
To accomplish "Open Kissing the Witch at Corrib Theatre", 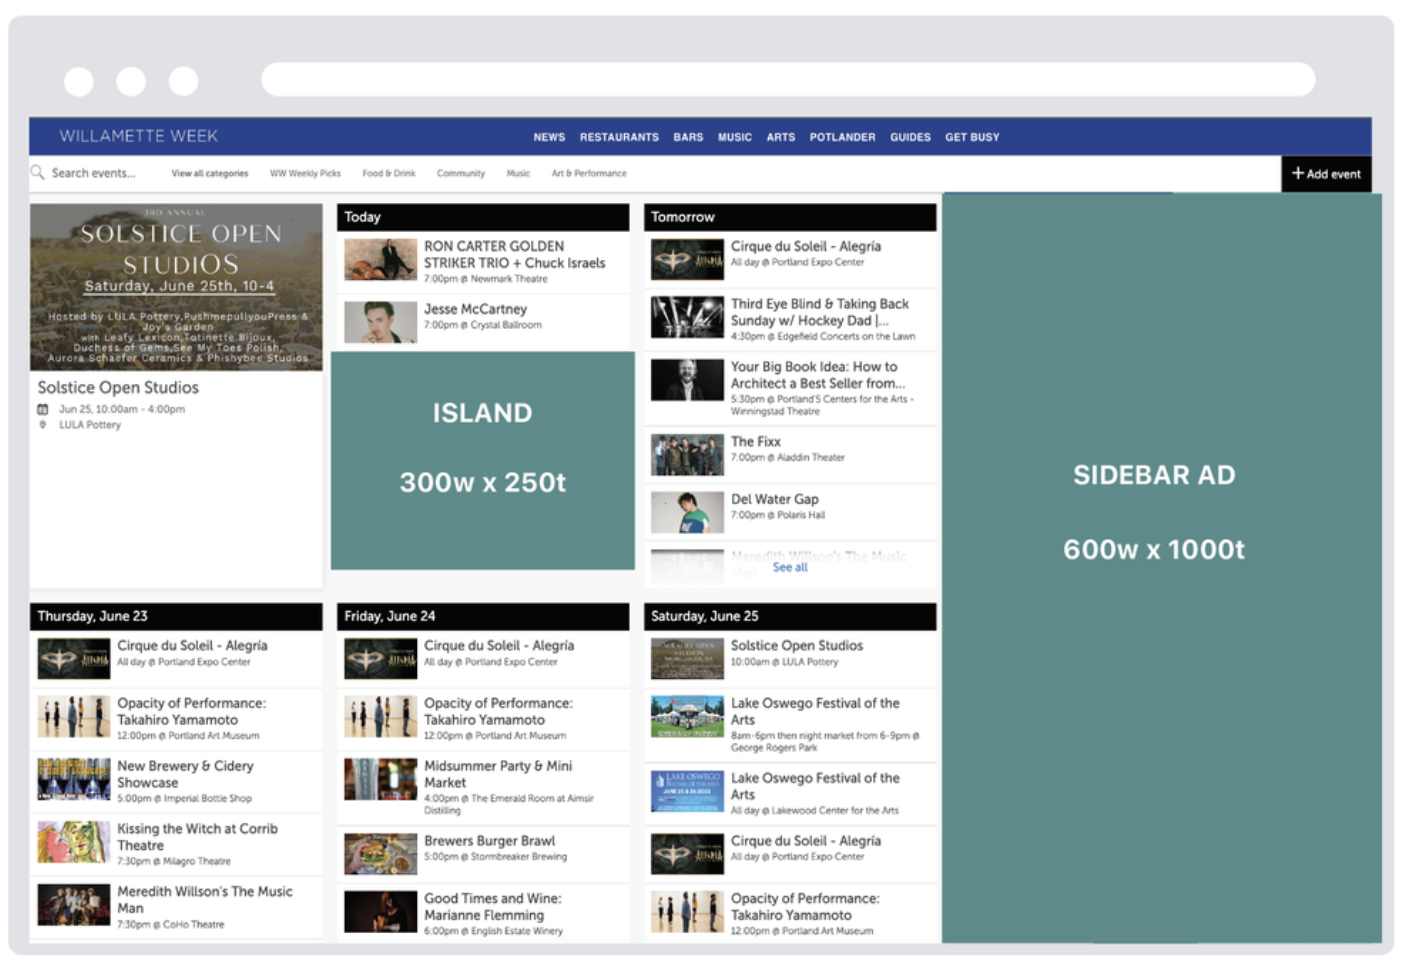I will 197,837.
